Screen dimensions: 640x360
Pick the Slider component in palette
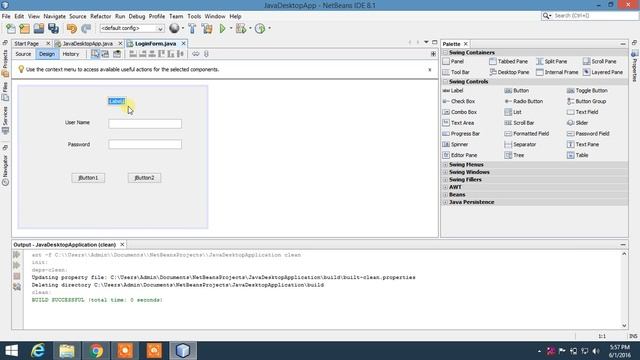(578, 123)
